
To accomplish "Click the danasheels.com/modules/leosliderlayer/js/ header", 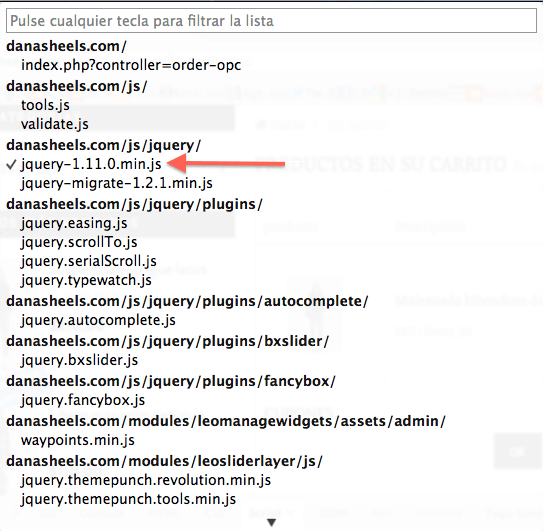I will pyautogui.click(x=164, y=461).
